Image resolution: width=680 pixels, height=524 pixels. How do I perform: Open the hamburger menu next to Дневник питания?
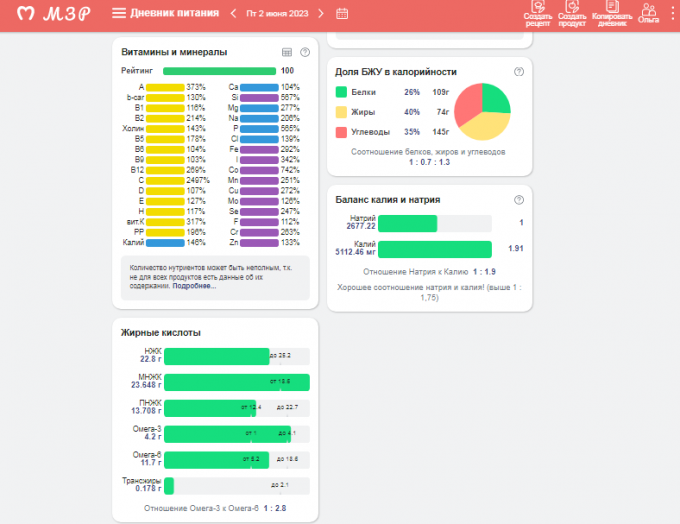pyautogui.click(x=119, y=14)
